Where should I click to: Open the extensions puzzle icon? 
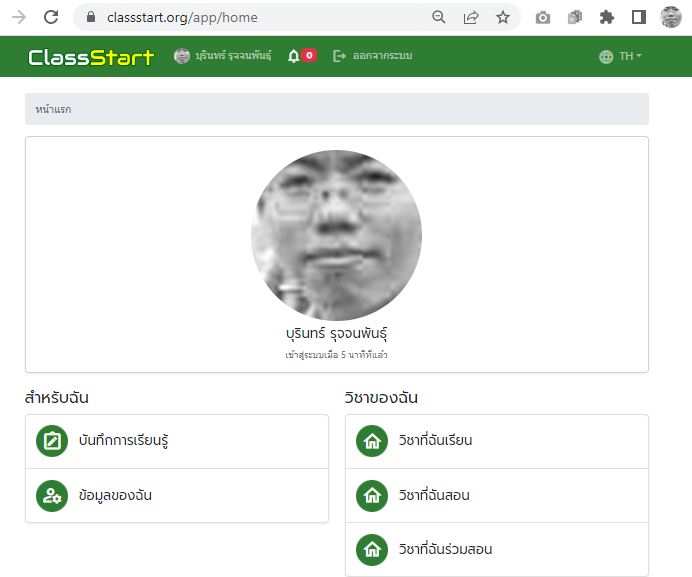607,17
